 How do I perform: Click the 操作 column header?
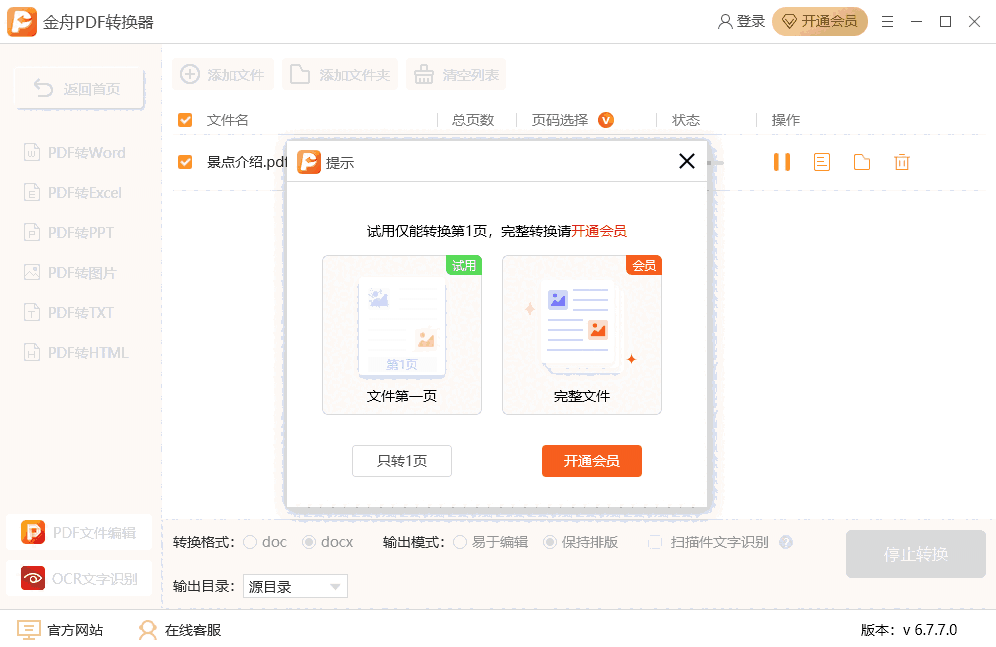pos(786,120)
